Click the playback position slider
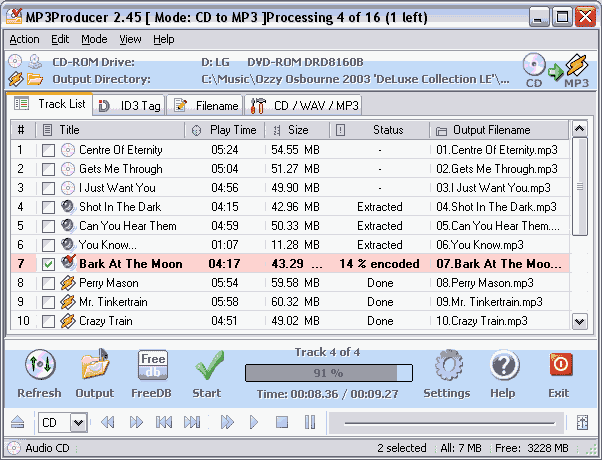 [x=449, y=423]
